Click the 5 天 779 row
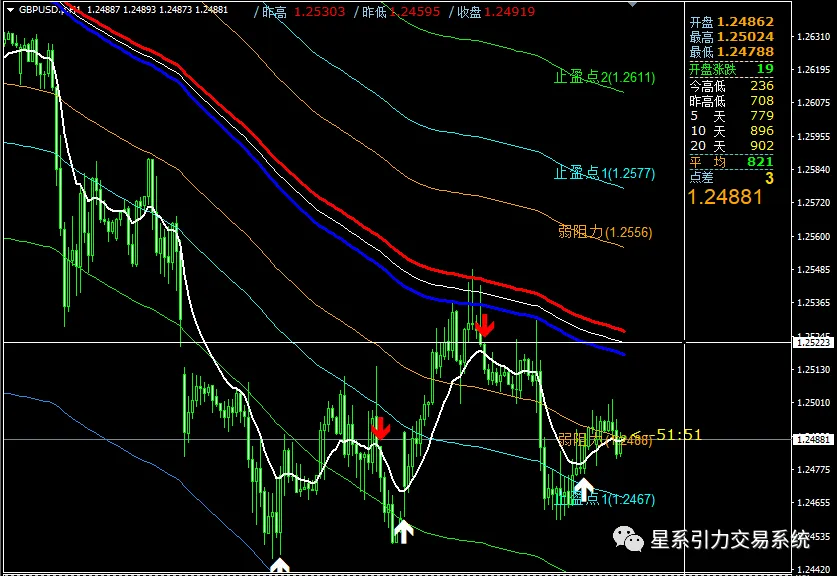This screenshot has width=837, height=576. click(x=731, y=115)
